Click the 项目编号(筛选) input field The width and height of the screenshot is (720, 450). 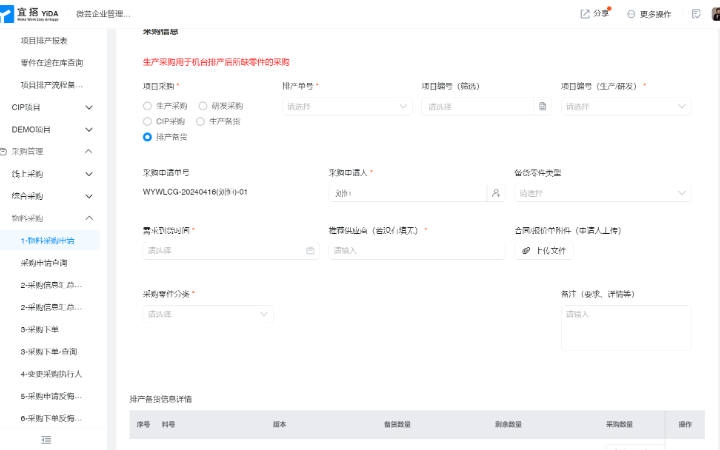tap(477, 107)
